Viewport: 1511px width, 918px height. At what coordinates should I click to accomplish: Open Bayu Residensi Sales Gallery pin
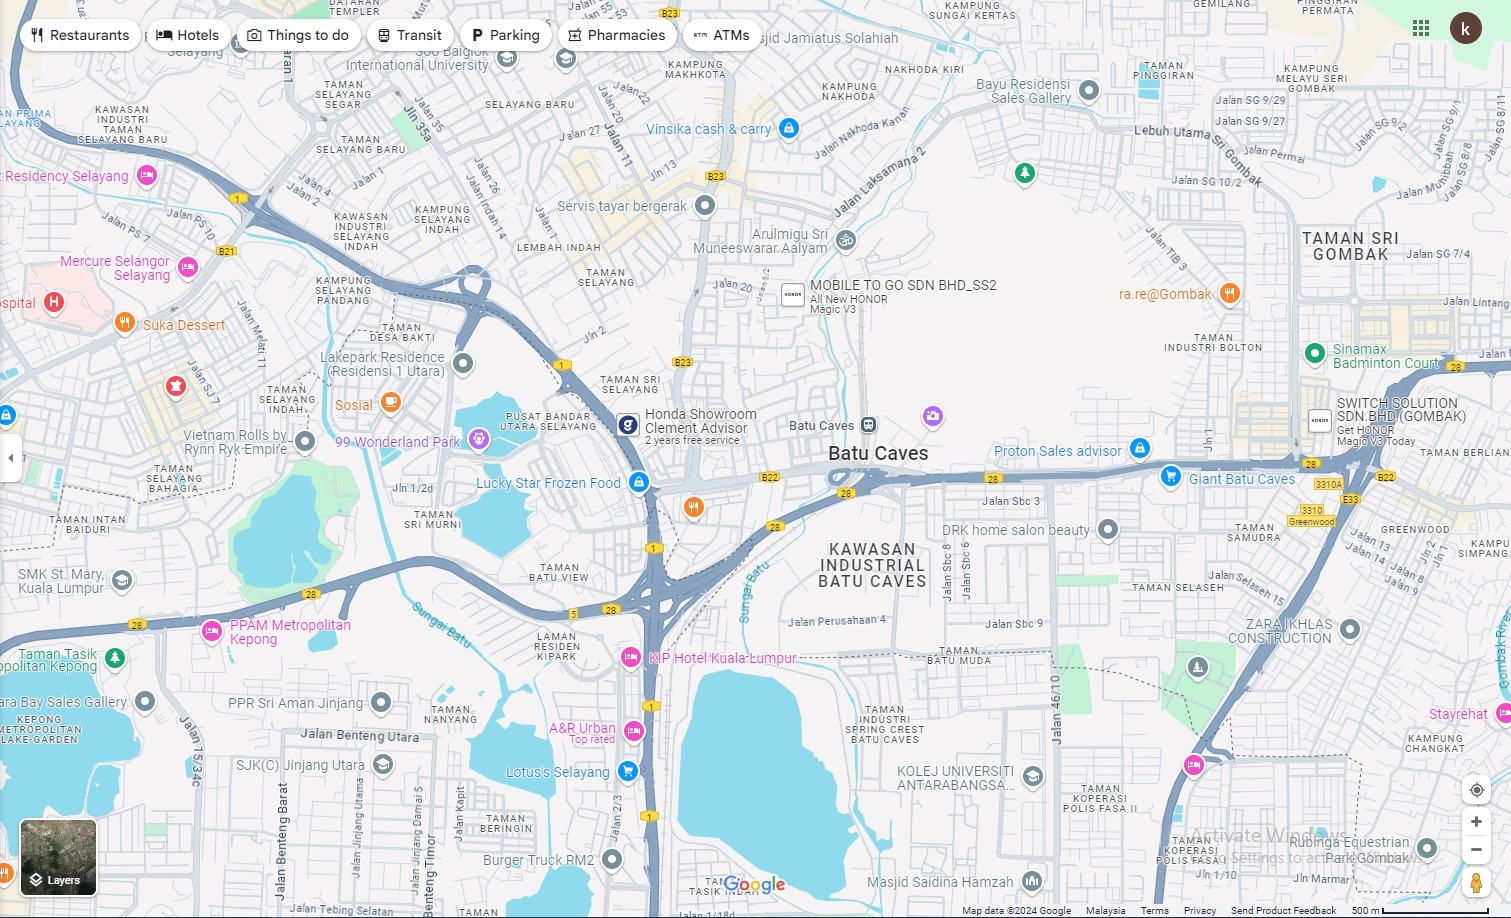coord(1089,90)
